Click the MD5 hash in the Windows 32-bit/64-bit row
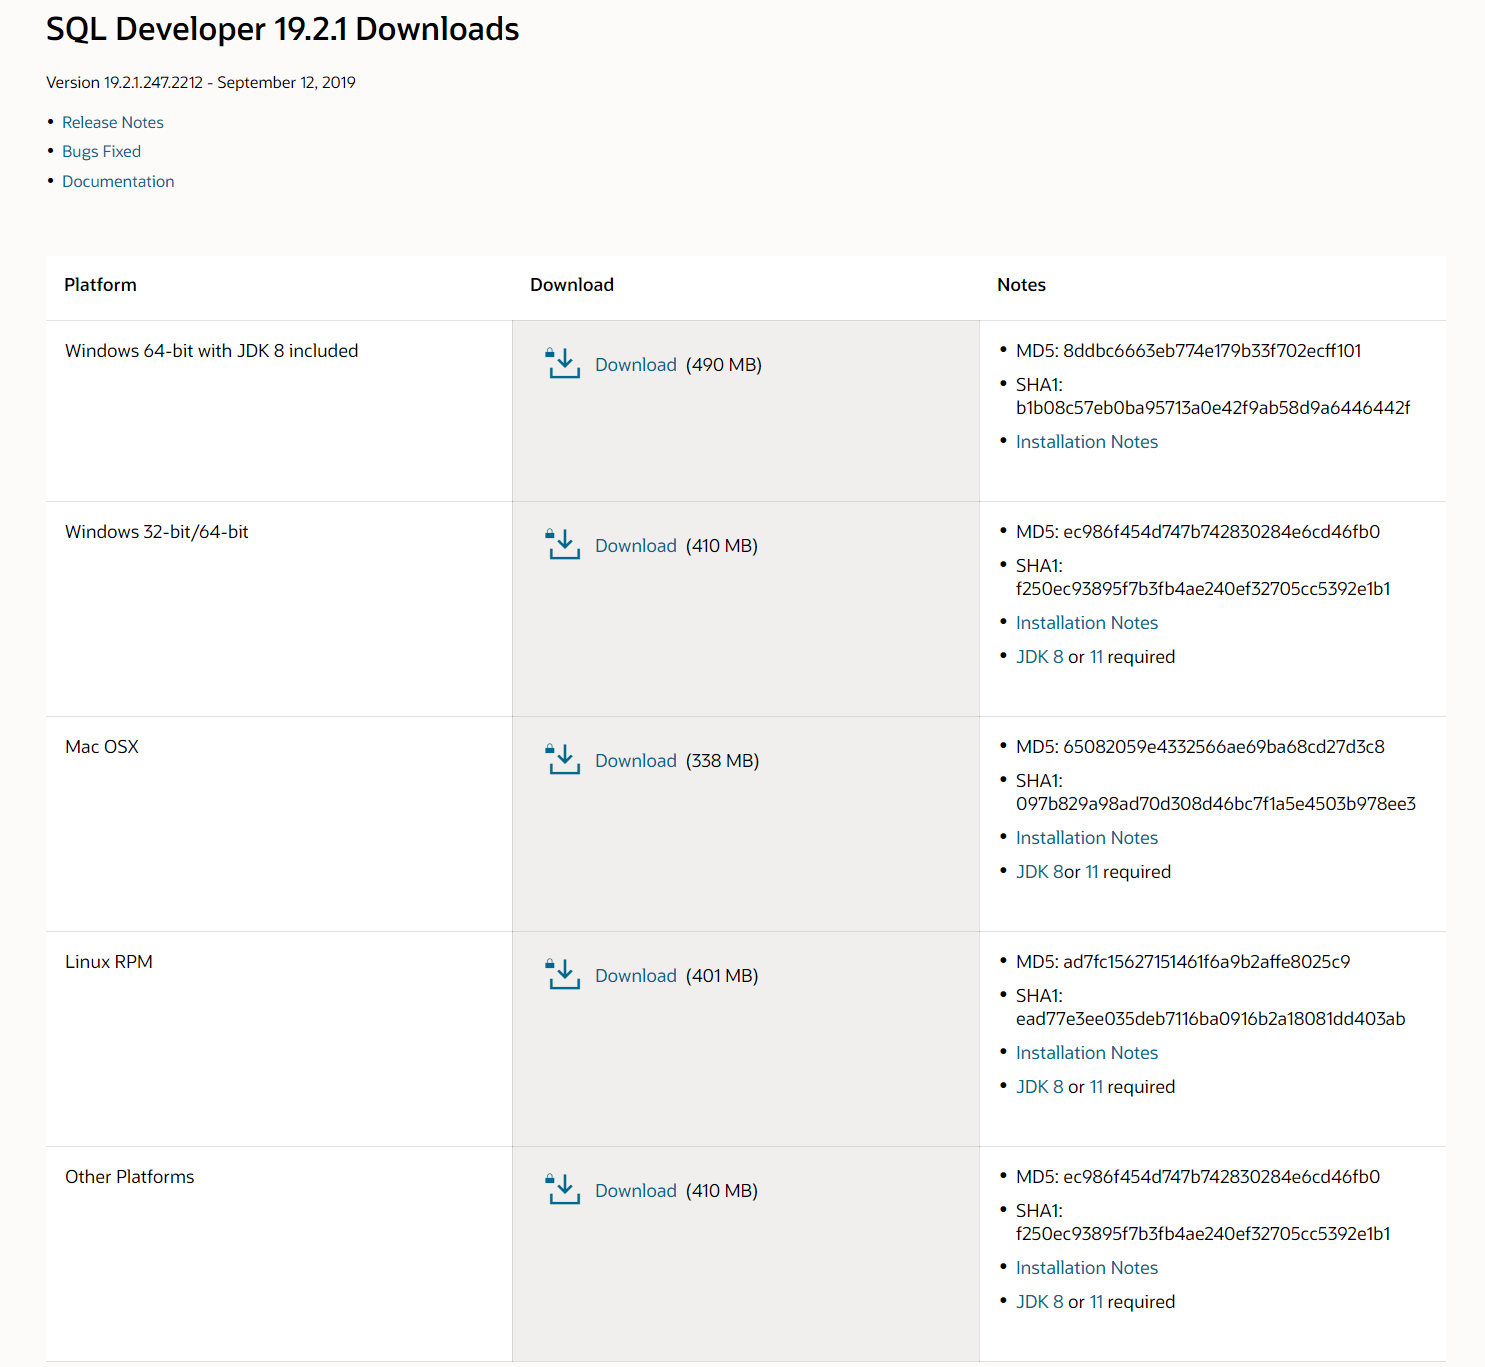Screen dimensions: 1485x1367 point(1221,532)
